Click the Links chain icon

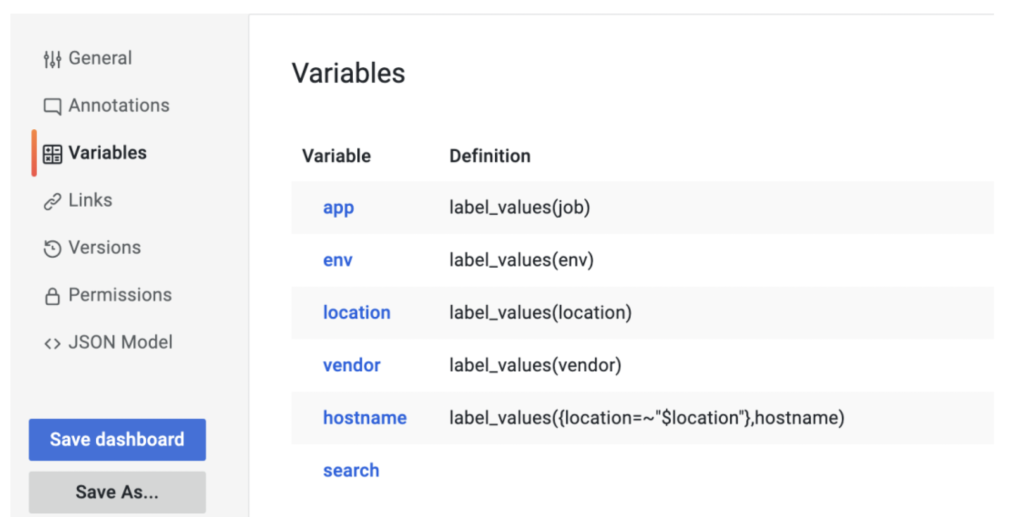[52, 201]
